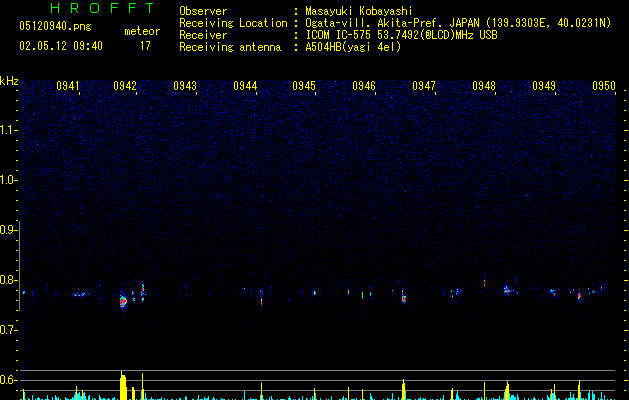Click the Receiving Location label
Screen dimensions: 629x400
click(x=233, y=23)
